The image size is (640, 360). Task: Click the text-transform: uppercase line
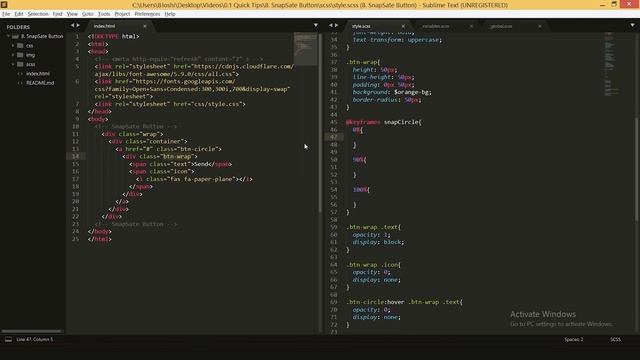pos(397,40)
